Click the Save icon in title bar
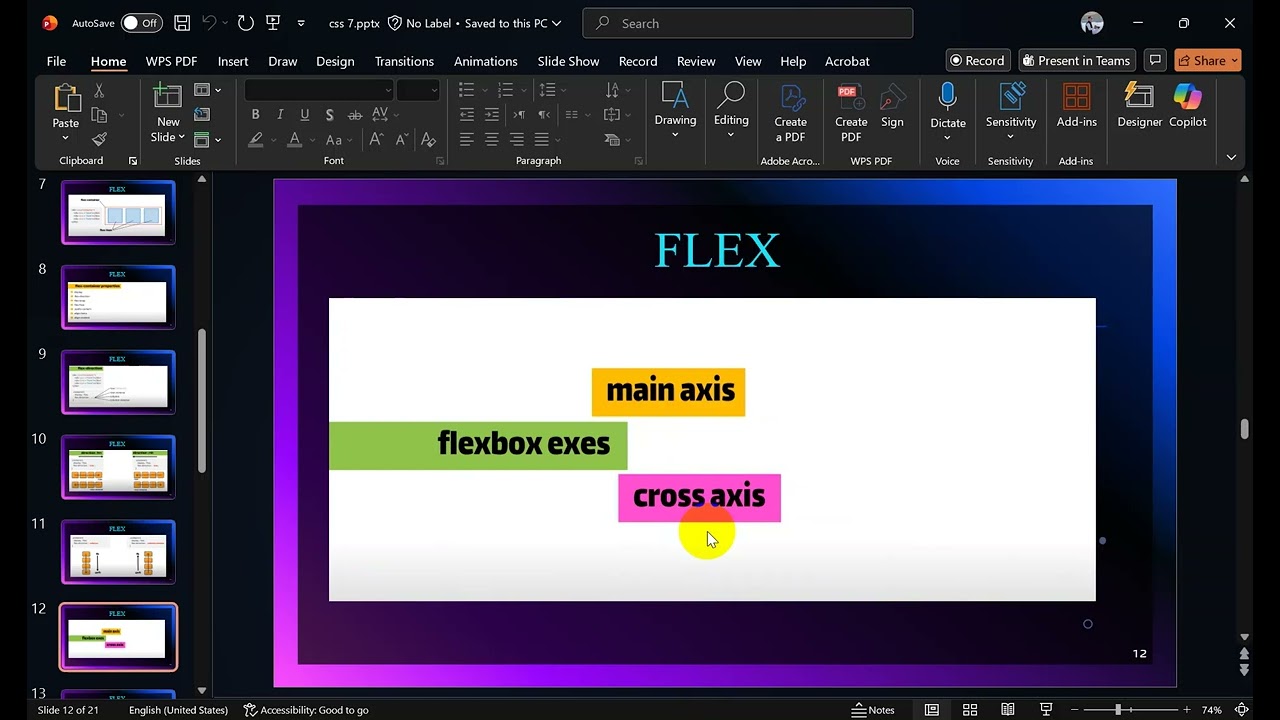The image size is (1280, 720). pyautogui.click(x=182, y=23)
